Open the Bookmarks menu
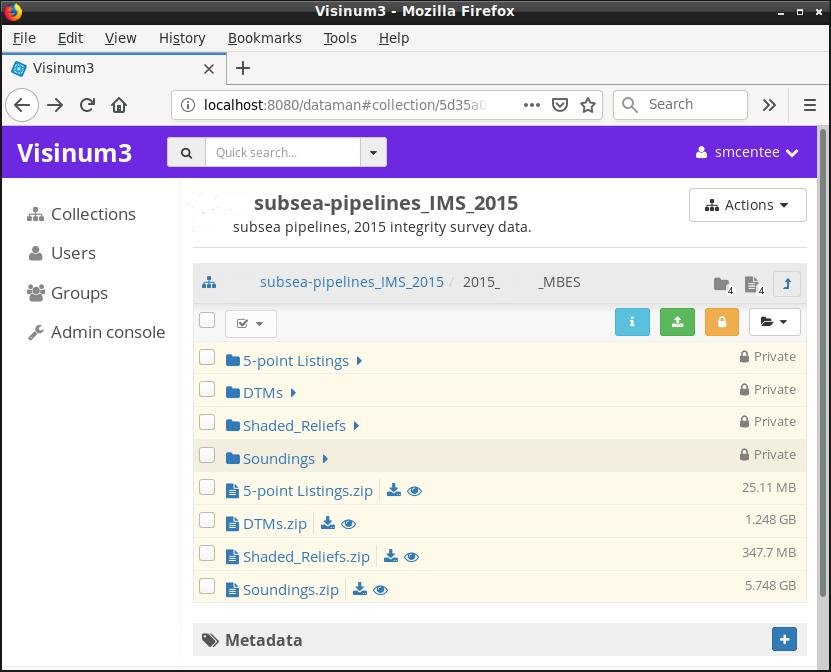 click(x=264, y=38)
